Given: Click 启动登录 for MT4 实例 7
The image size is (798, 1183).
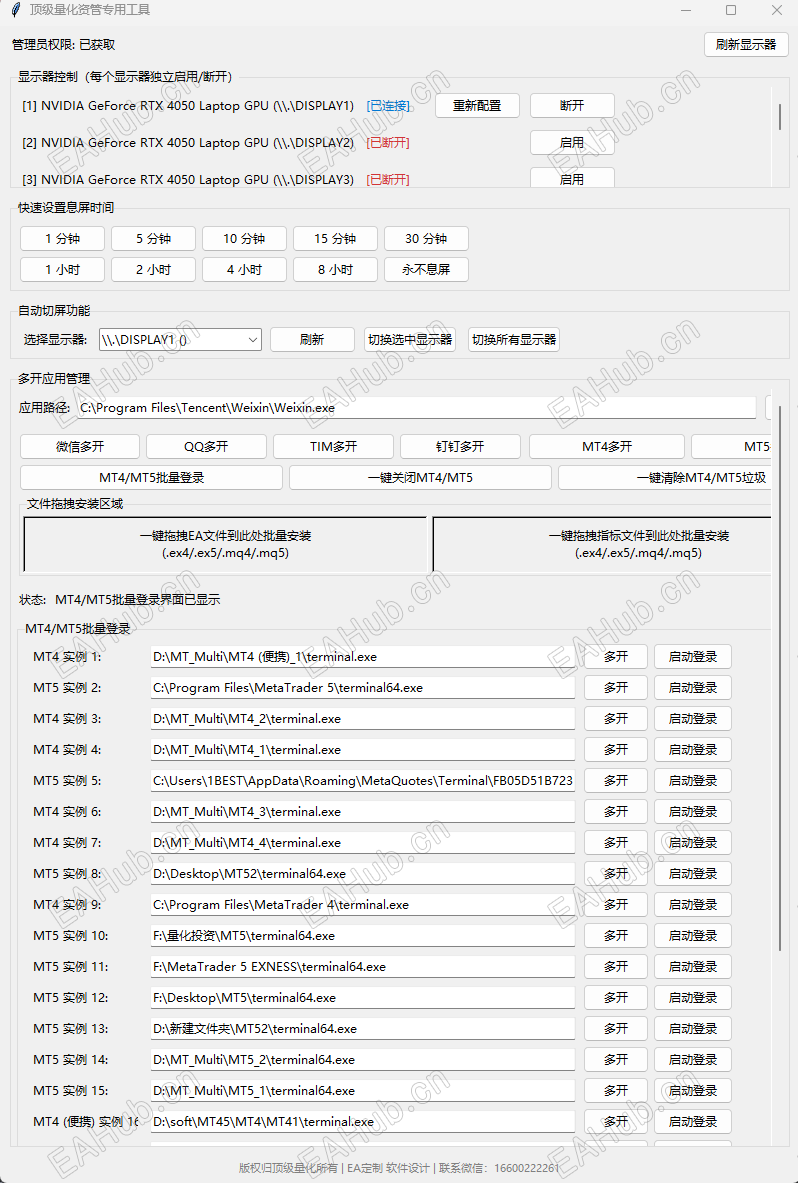Looking at the screenshot, I should point(692,842).
